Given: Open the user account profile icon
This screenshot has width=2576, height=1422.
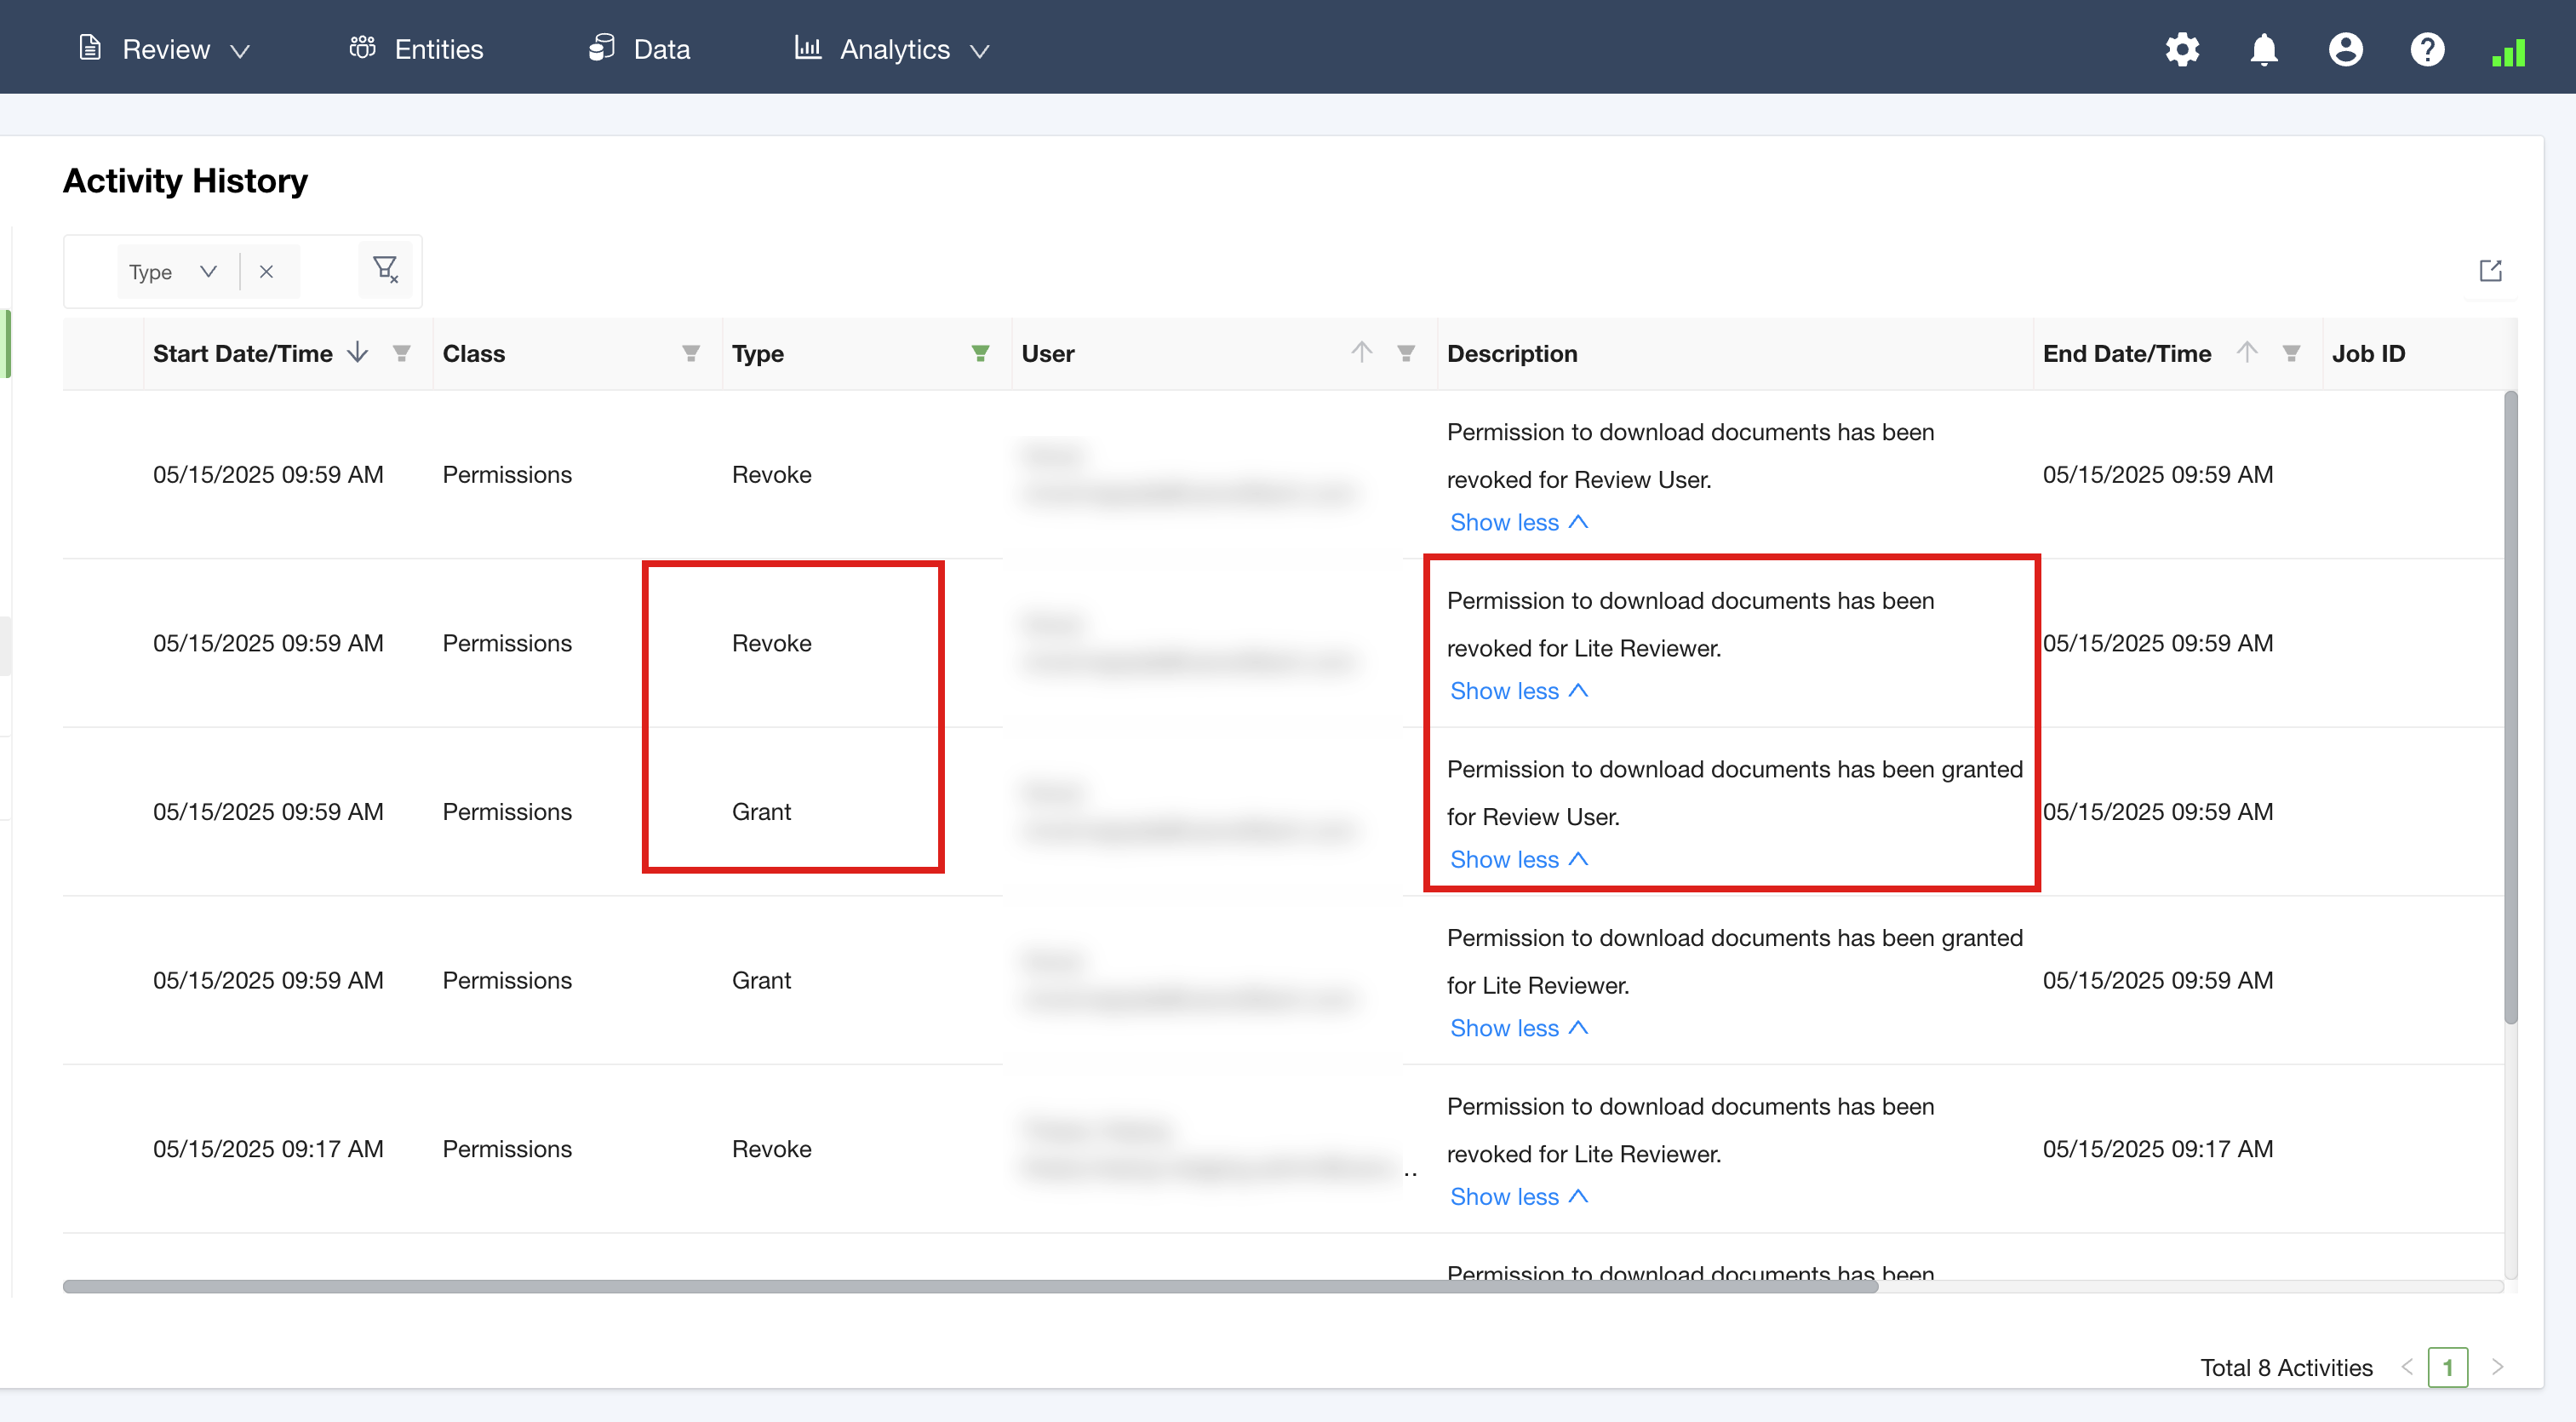Looking at the screenshot, I should pyautogui.click(x=2345, y=49).
